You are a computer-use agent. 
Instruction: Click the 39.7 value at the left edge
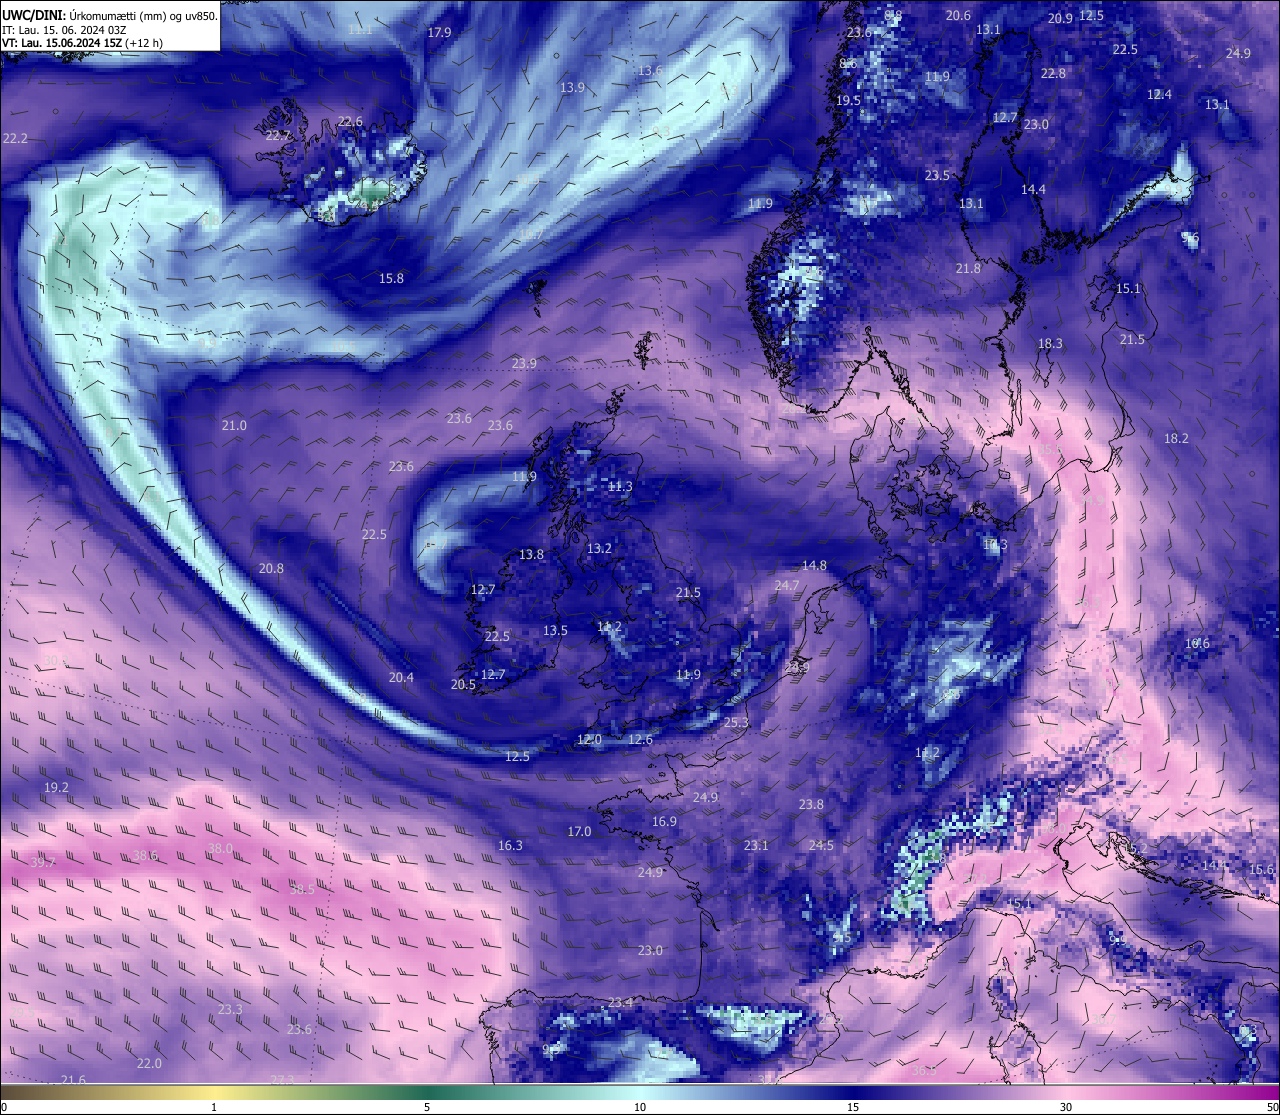43,862
